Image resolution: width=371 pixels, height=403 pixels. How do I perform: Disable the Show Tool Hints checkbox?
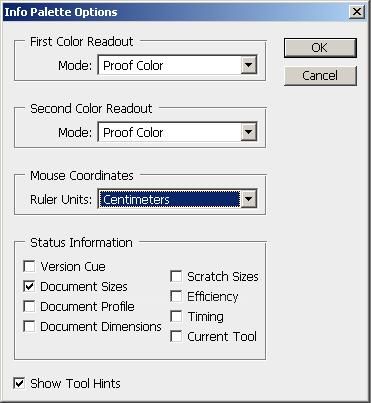click(x=19, y=383)
